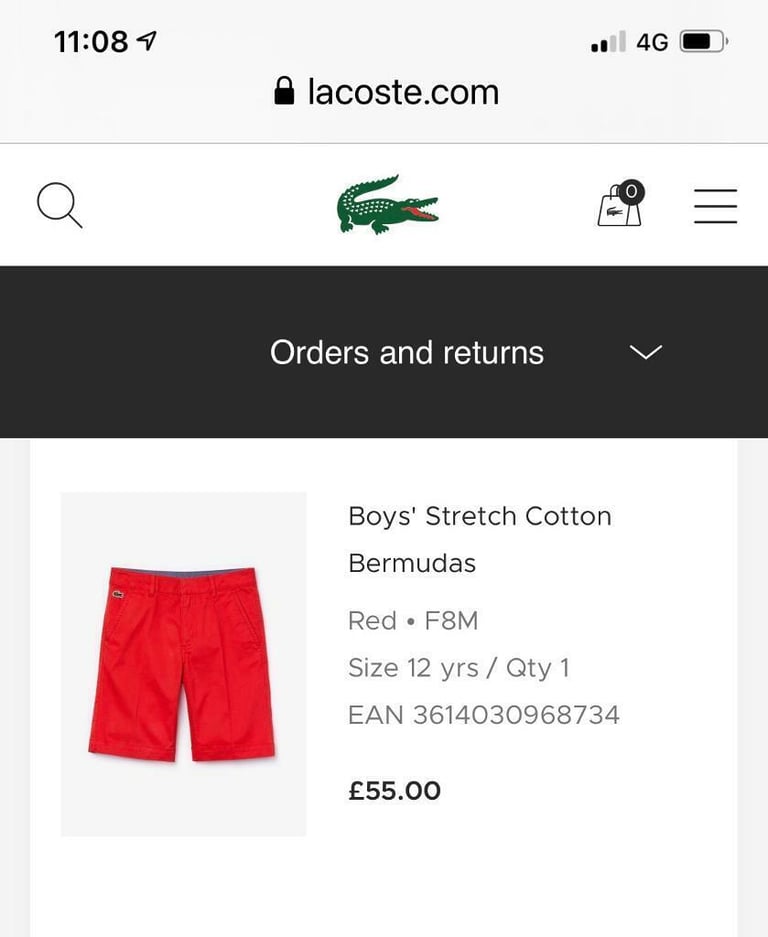Expand the Orders and returns chevron
This screenshot has height=937, width=768.
click(646, 352)
